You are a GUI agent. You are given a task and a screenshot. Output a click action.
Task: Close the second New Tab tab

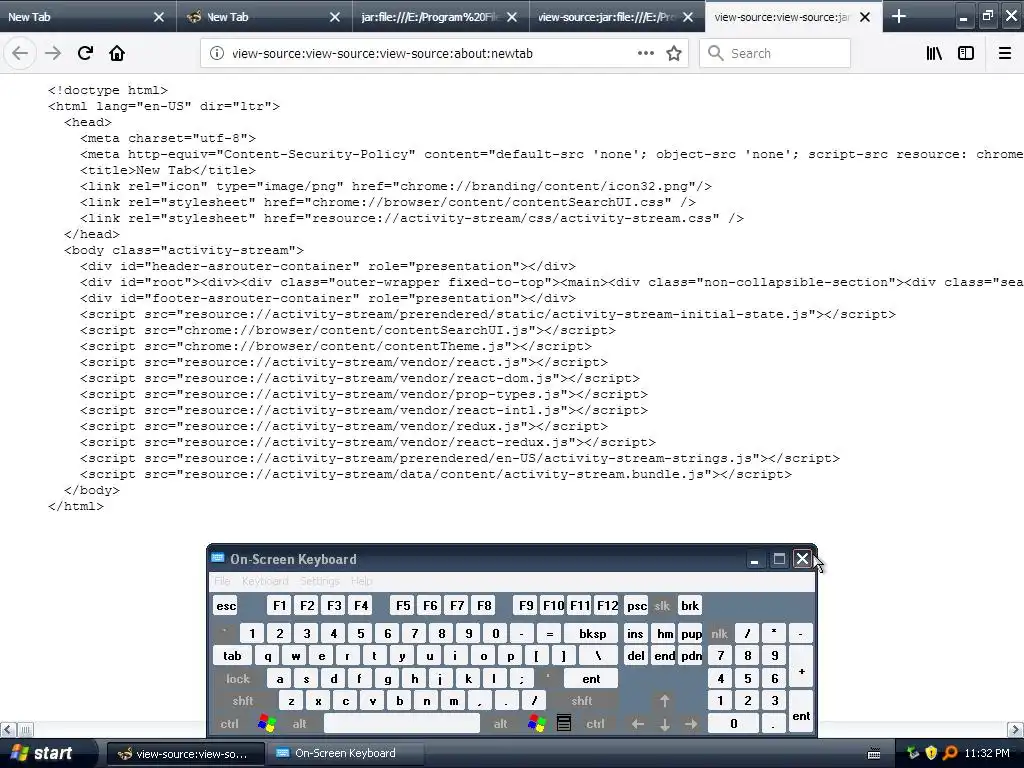[x=335, y=17]
